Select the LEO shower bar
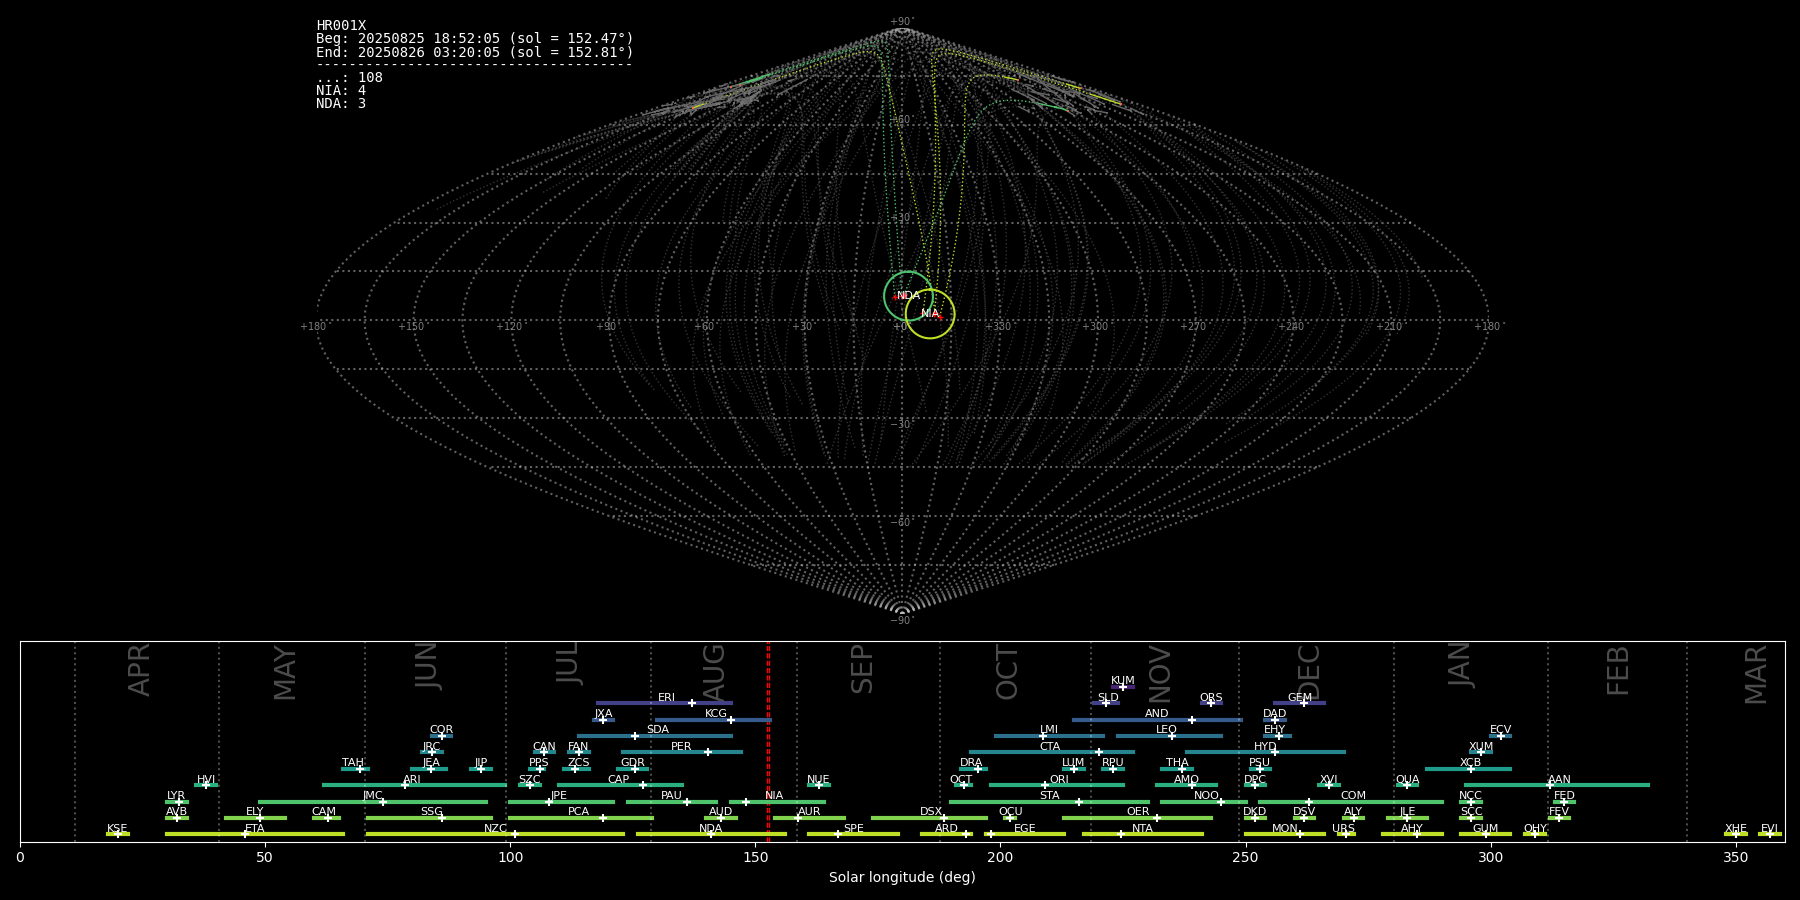Screen dimensions: 1800x900 (x=1169, y=736)
